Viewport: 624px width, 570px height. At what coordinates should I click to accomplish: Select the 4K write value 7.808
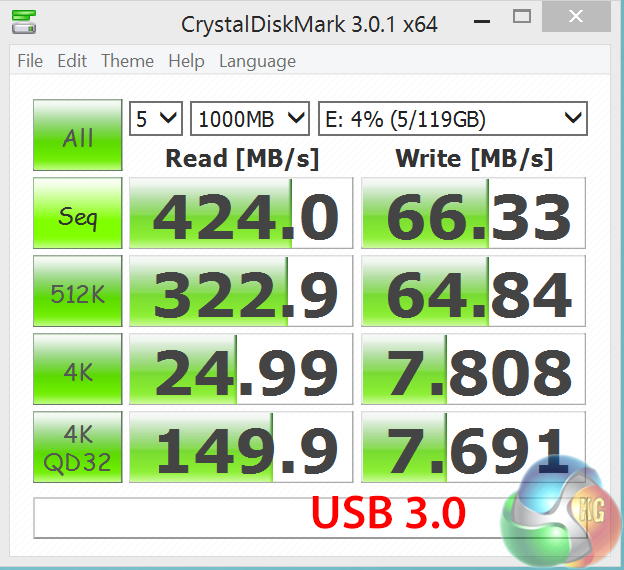[474, 369]
